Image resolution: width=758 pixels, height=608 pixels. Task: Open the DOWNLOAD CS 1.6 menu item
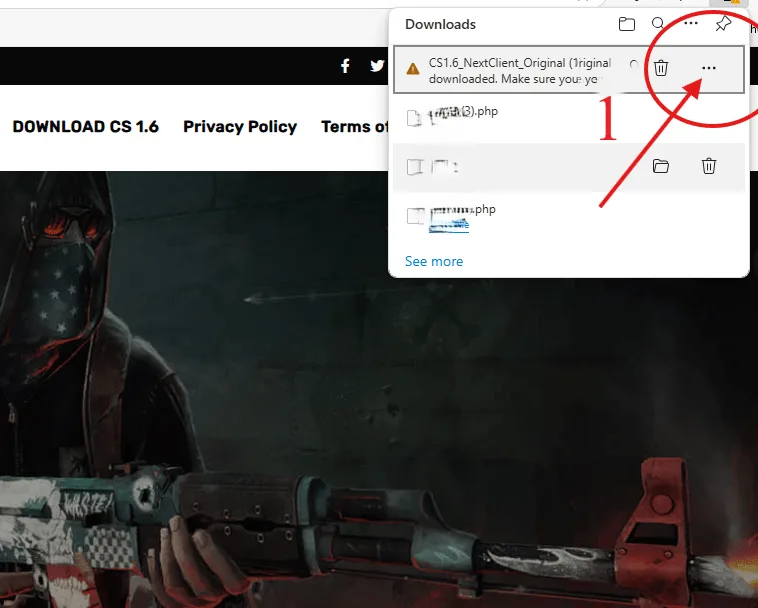[x=86, y=127]
